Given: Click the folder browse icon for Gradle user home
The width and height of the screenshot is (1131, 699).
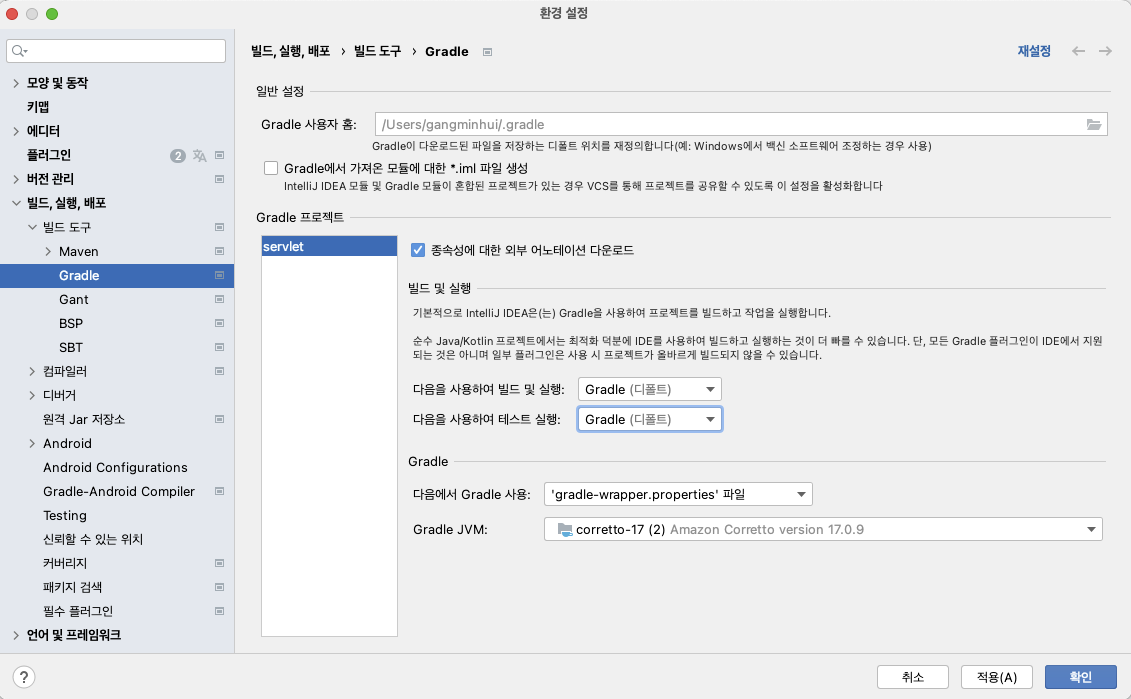Looking at the screenshot, I should 1093,125.
